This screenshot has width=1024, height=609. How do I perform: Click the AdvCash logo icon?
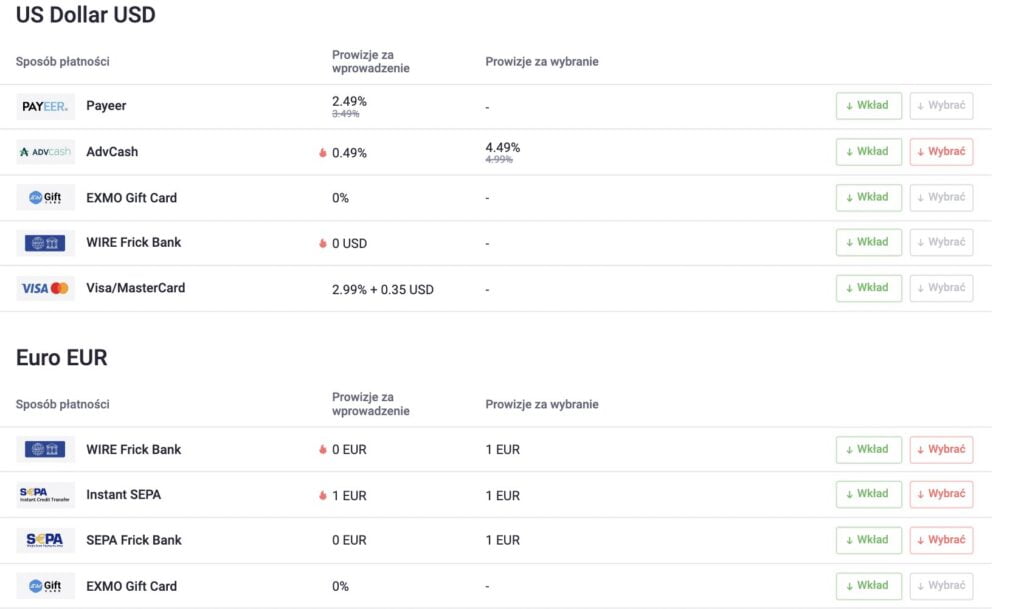point(45,152)
